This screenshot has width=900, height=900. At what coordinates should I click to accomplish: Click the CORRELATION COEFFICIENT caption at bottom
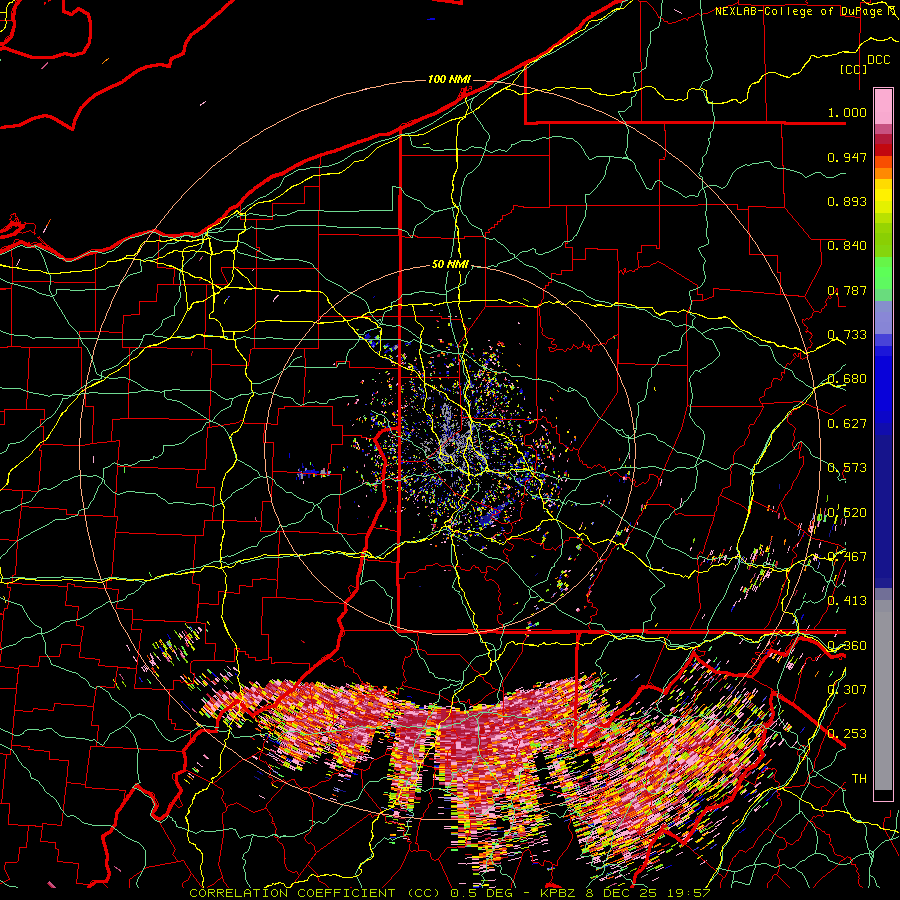pos(450,893)
